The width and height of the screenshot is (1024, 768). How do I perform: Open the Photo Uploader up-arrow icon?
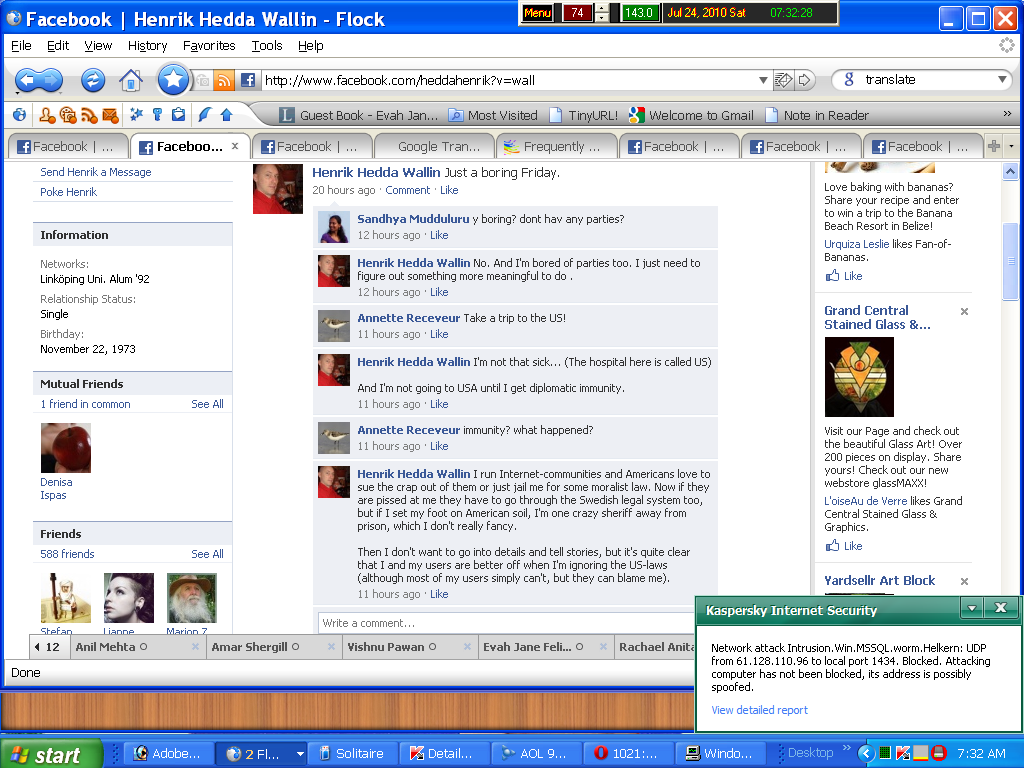(227, 115)
